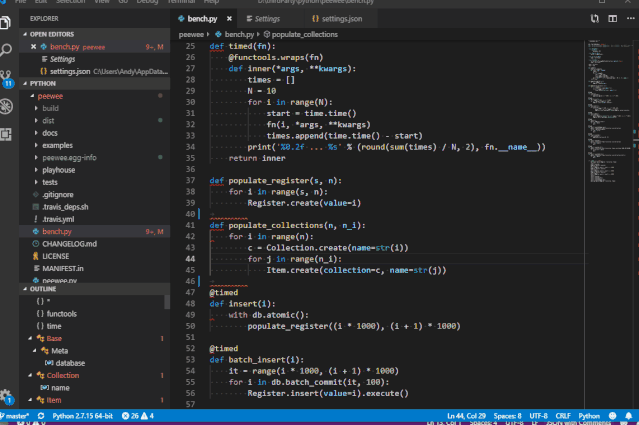Change file encoding UTF-8
The width and height of the screenshot is (639, 425).
[x=538, y=416]
